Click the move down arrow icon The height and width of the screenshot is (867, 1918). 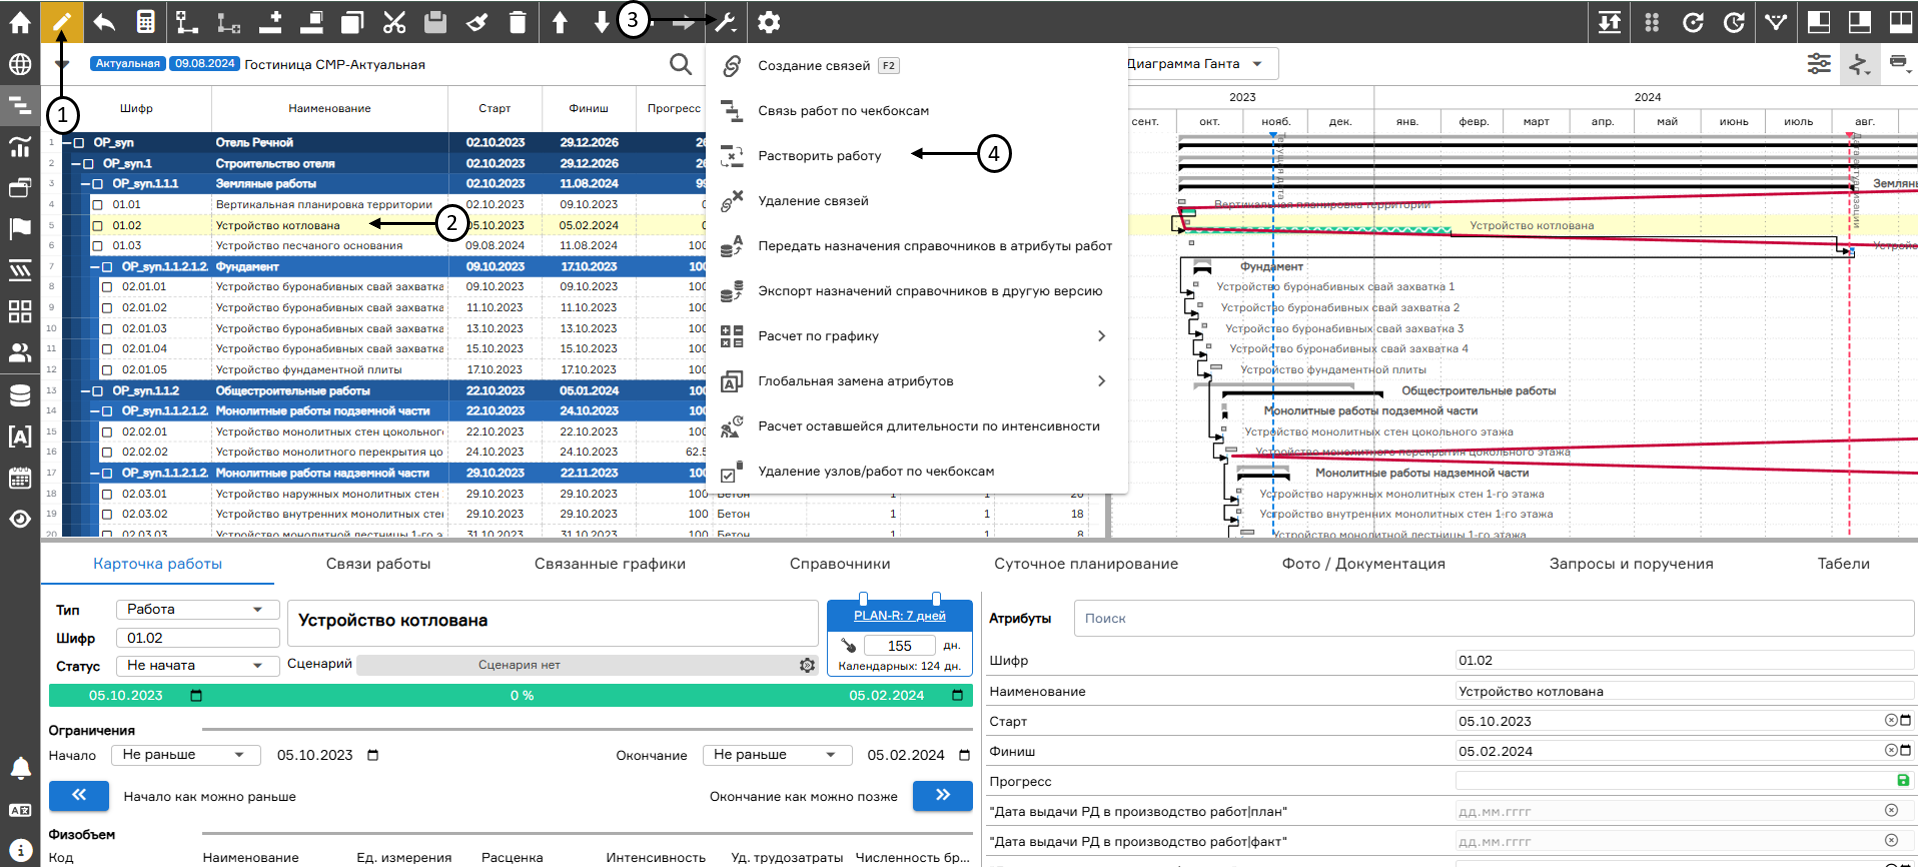pyautogui.click(x=601, y=21)
